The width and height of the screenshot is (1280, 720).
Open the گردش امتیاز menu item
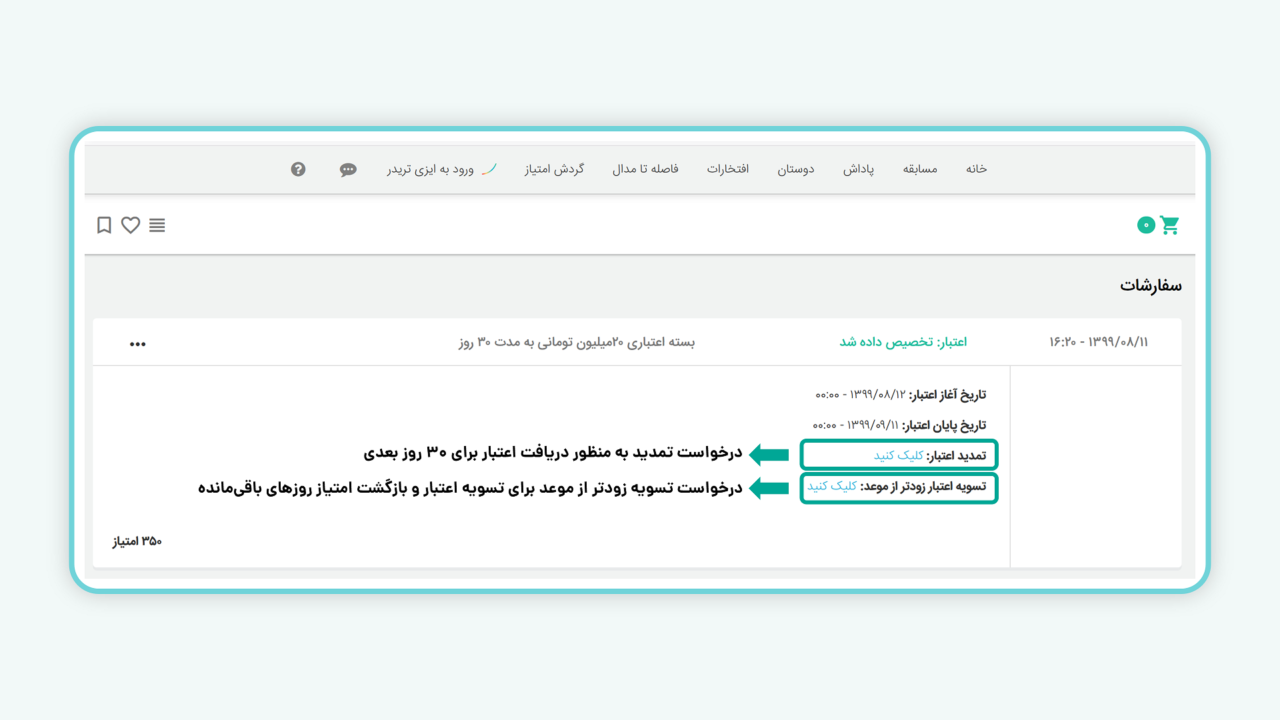(x=554, y=169)
